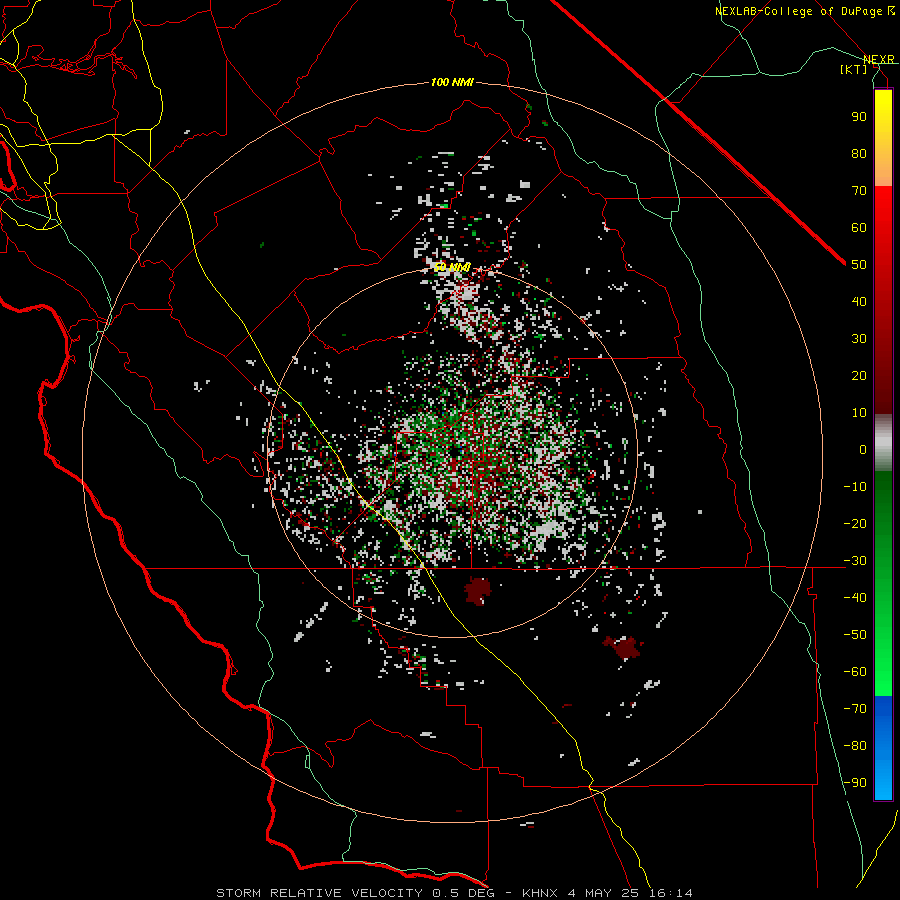Select the -60 scale value
The width and height of the screenshot is (900, 900).
(x=855, y=672)
